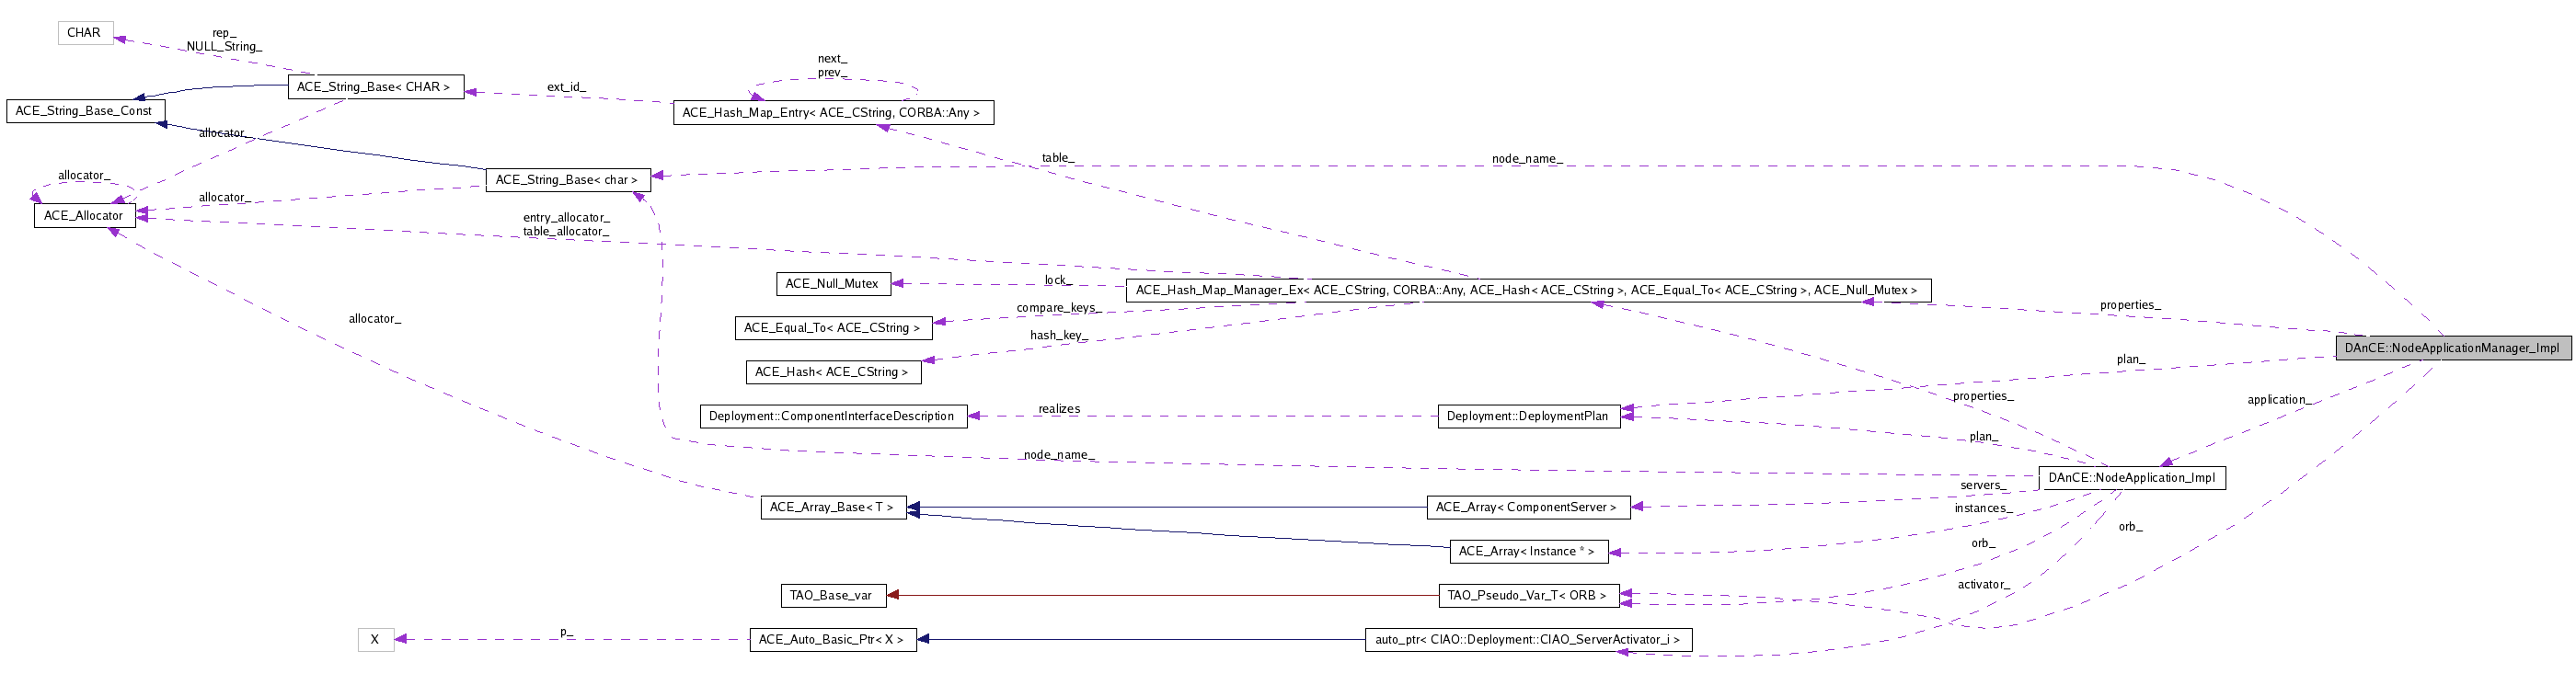Select the realizes edge label

(x=1059, y=409)
